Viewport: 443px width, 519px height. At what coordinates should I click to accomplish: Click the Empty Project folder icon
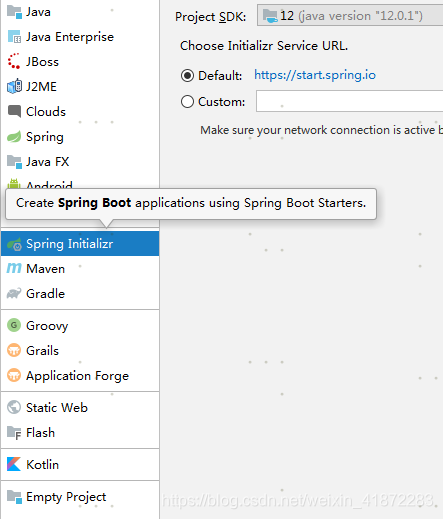pos(14,497)
